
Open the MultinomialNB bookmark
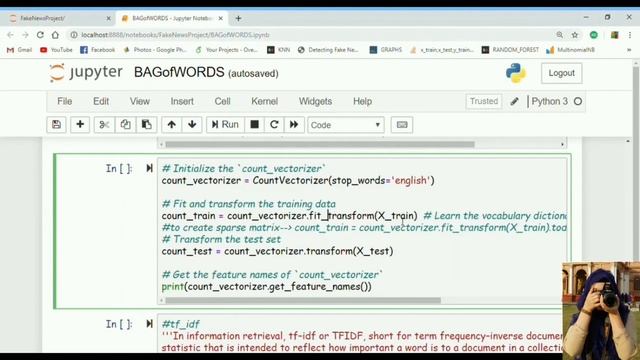click(x=570, y=50)
